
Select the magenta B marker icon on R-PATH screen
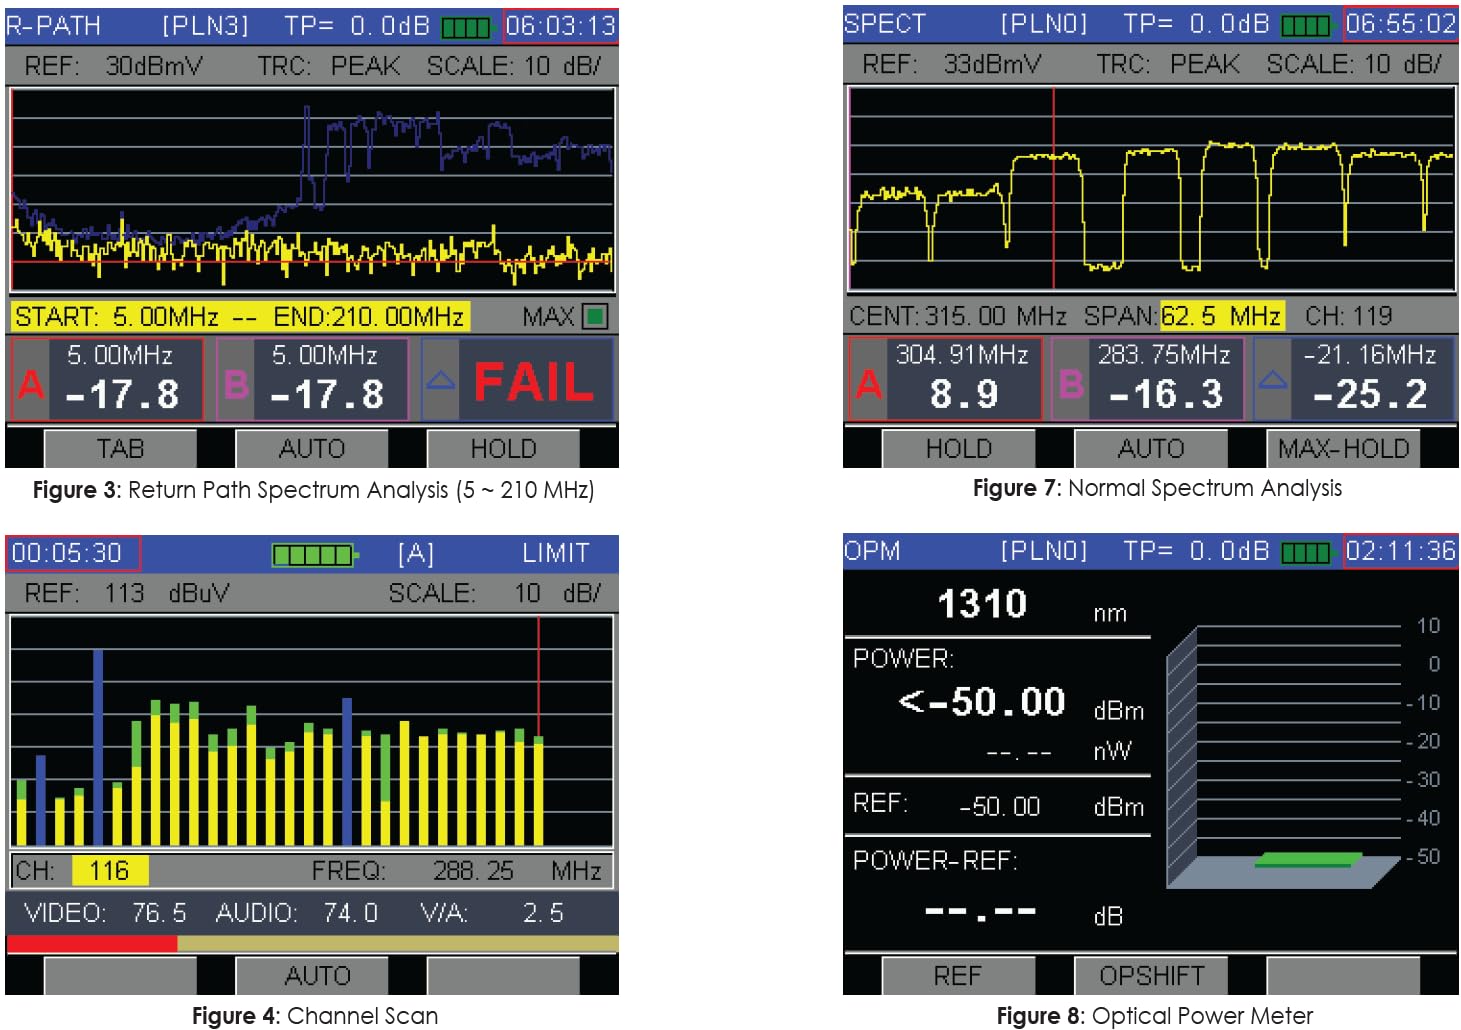coord(237,384)
